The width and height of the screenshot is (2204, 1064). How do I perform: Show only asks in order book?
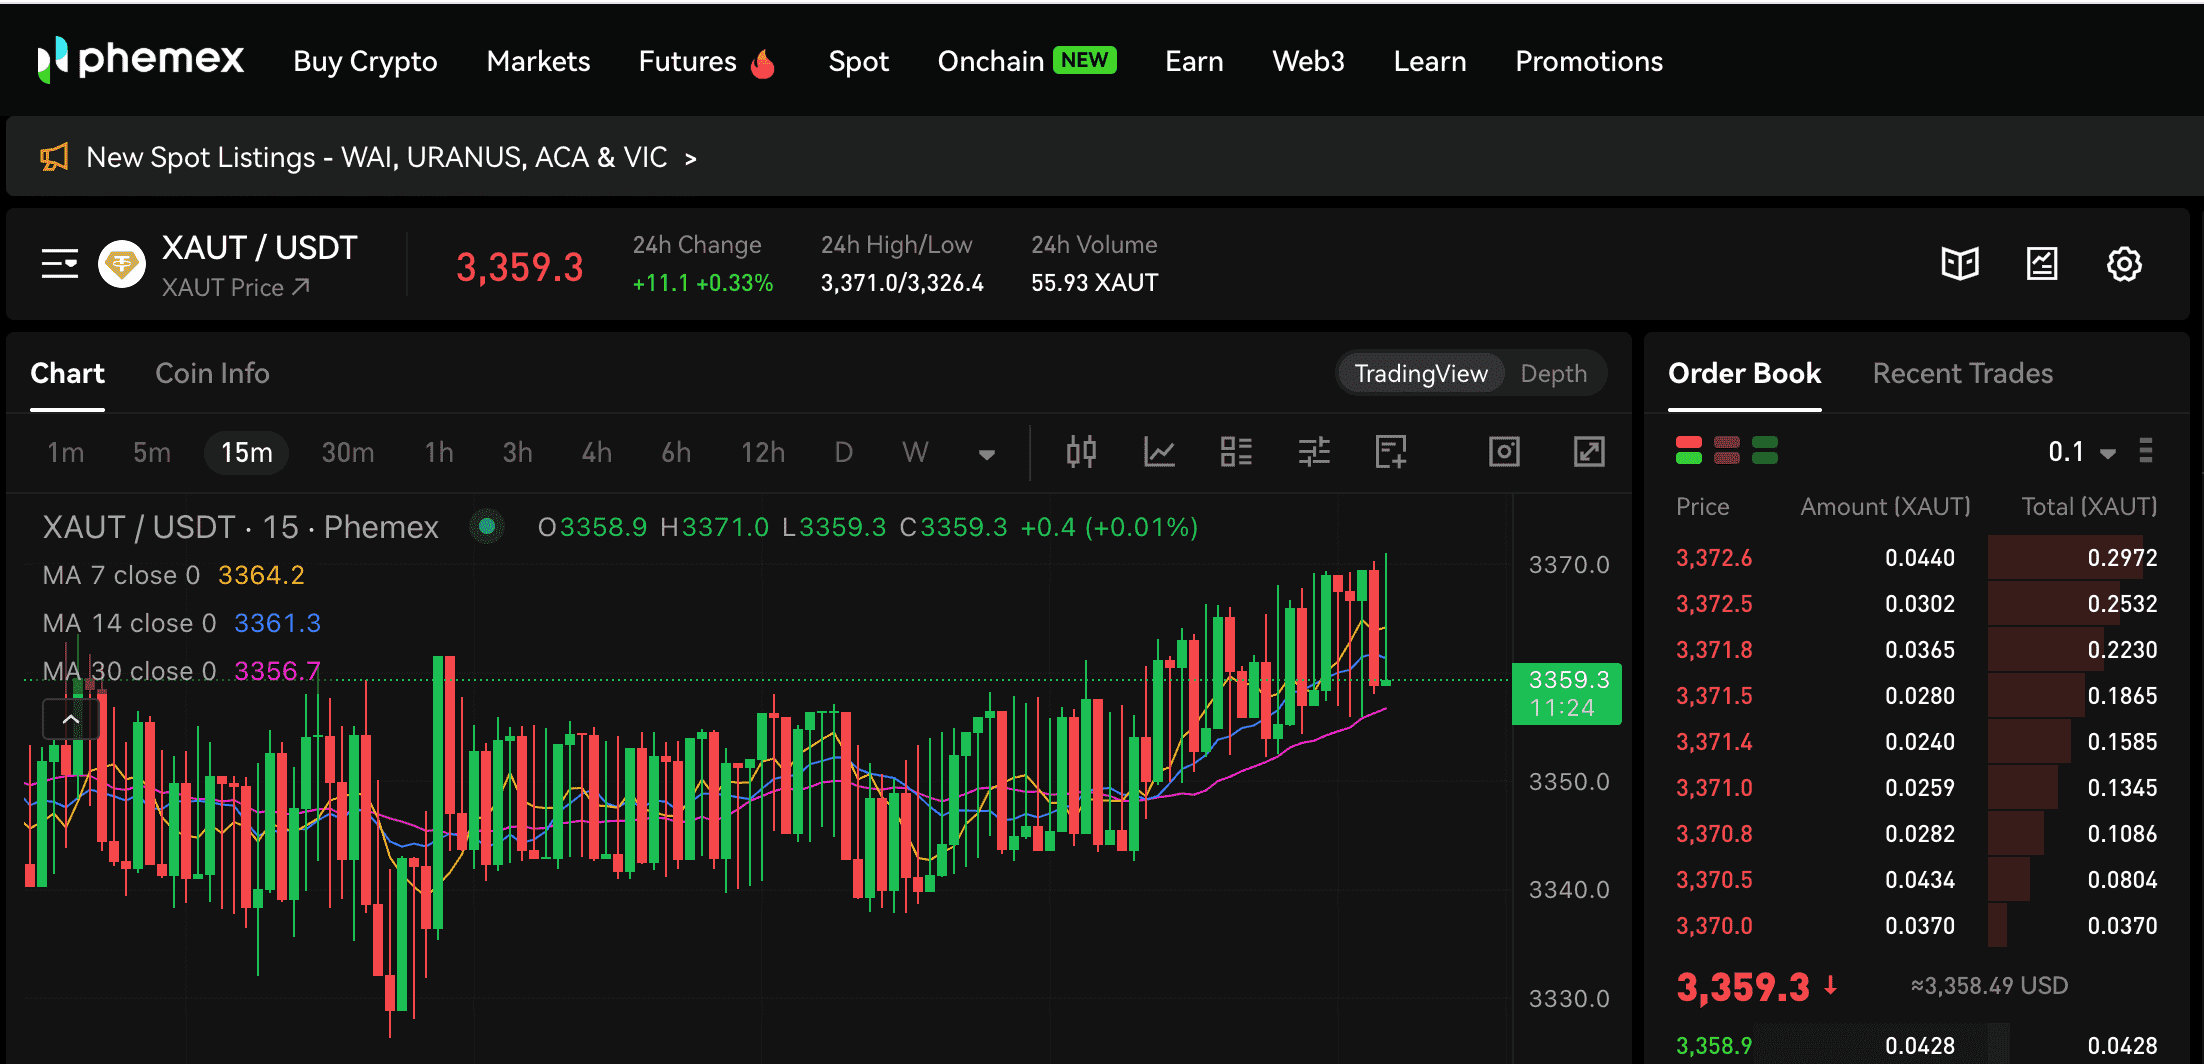point(1727,450)
